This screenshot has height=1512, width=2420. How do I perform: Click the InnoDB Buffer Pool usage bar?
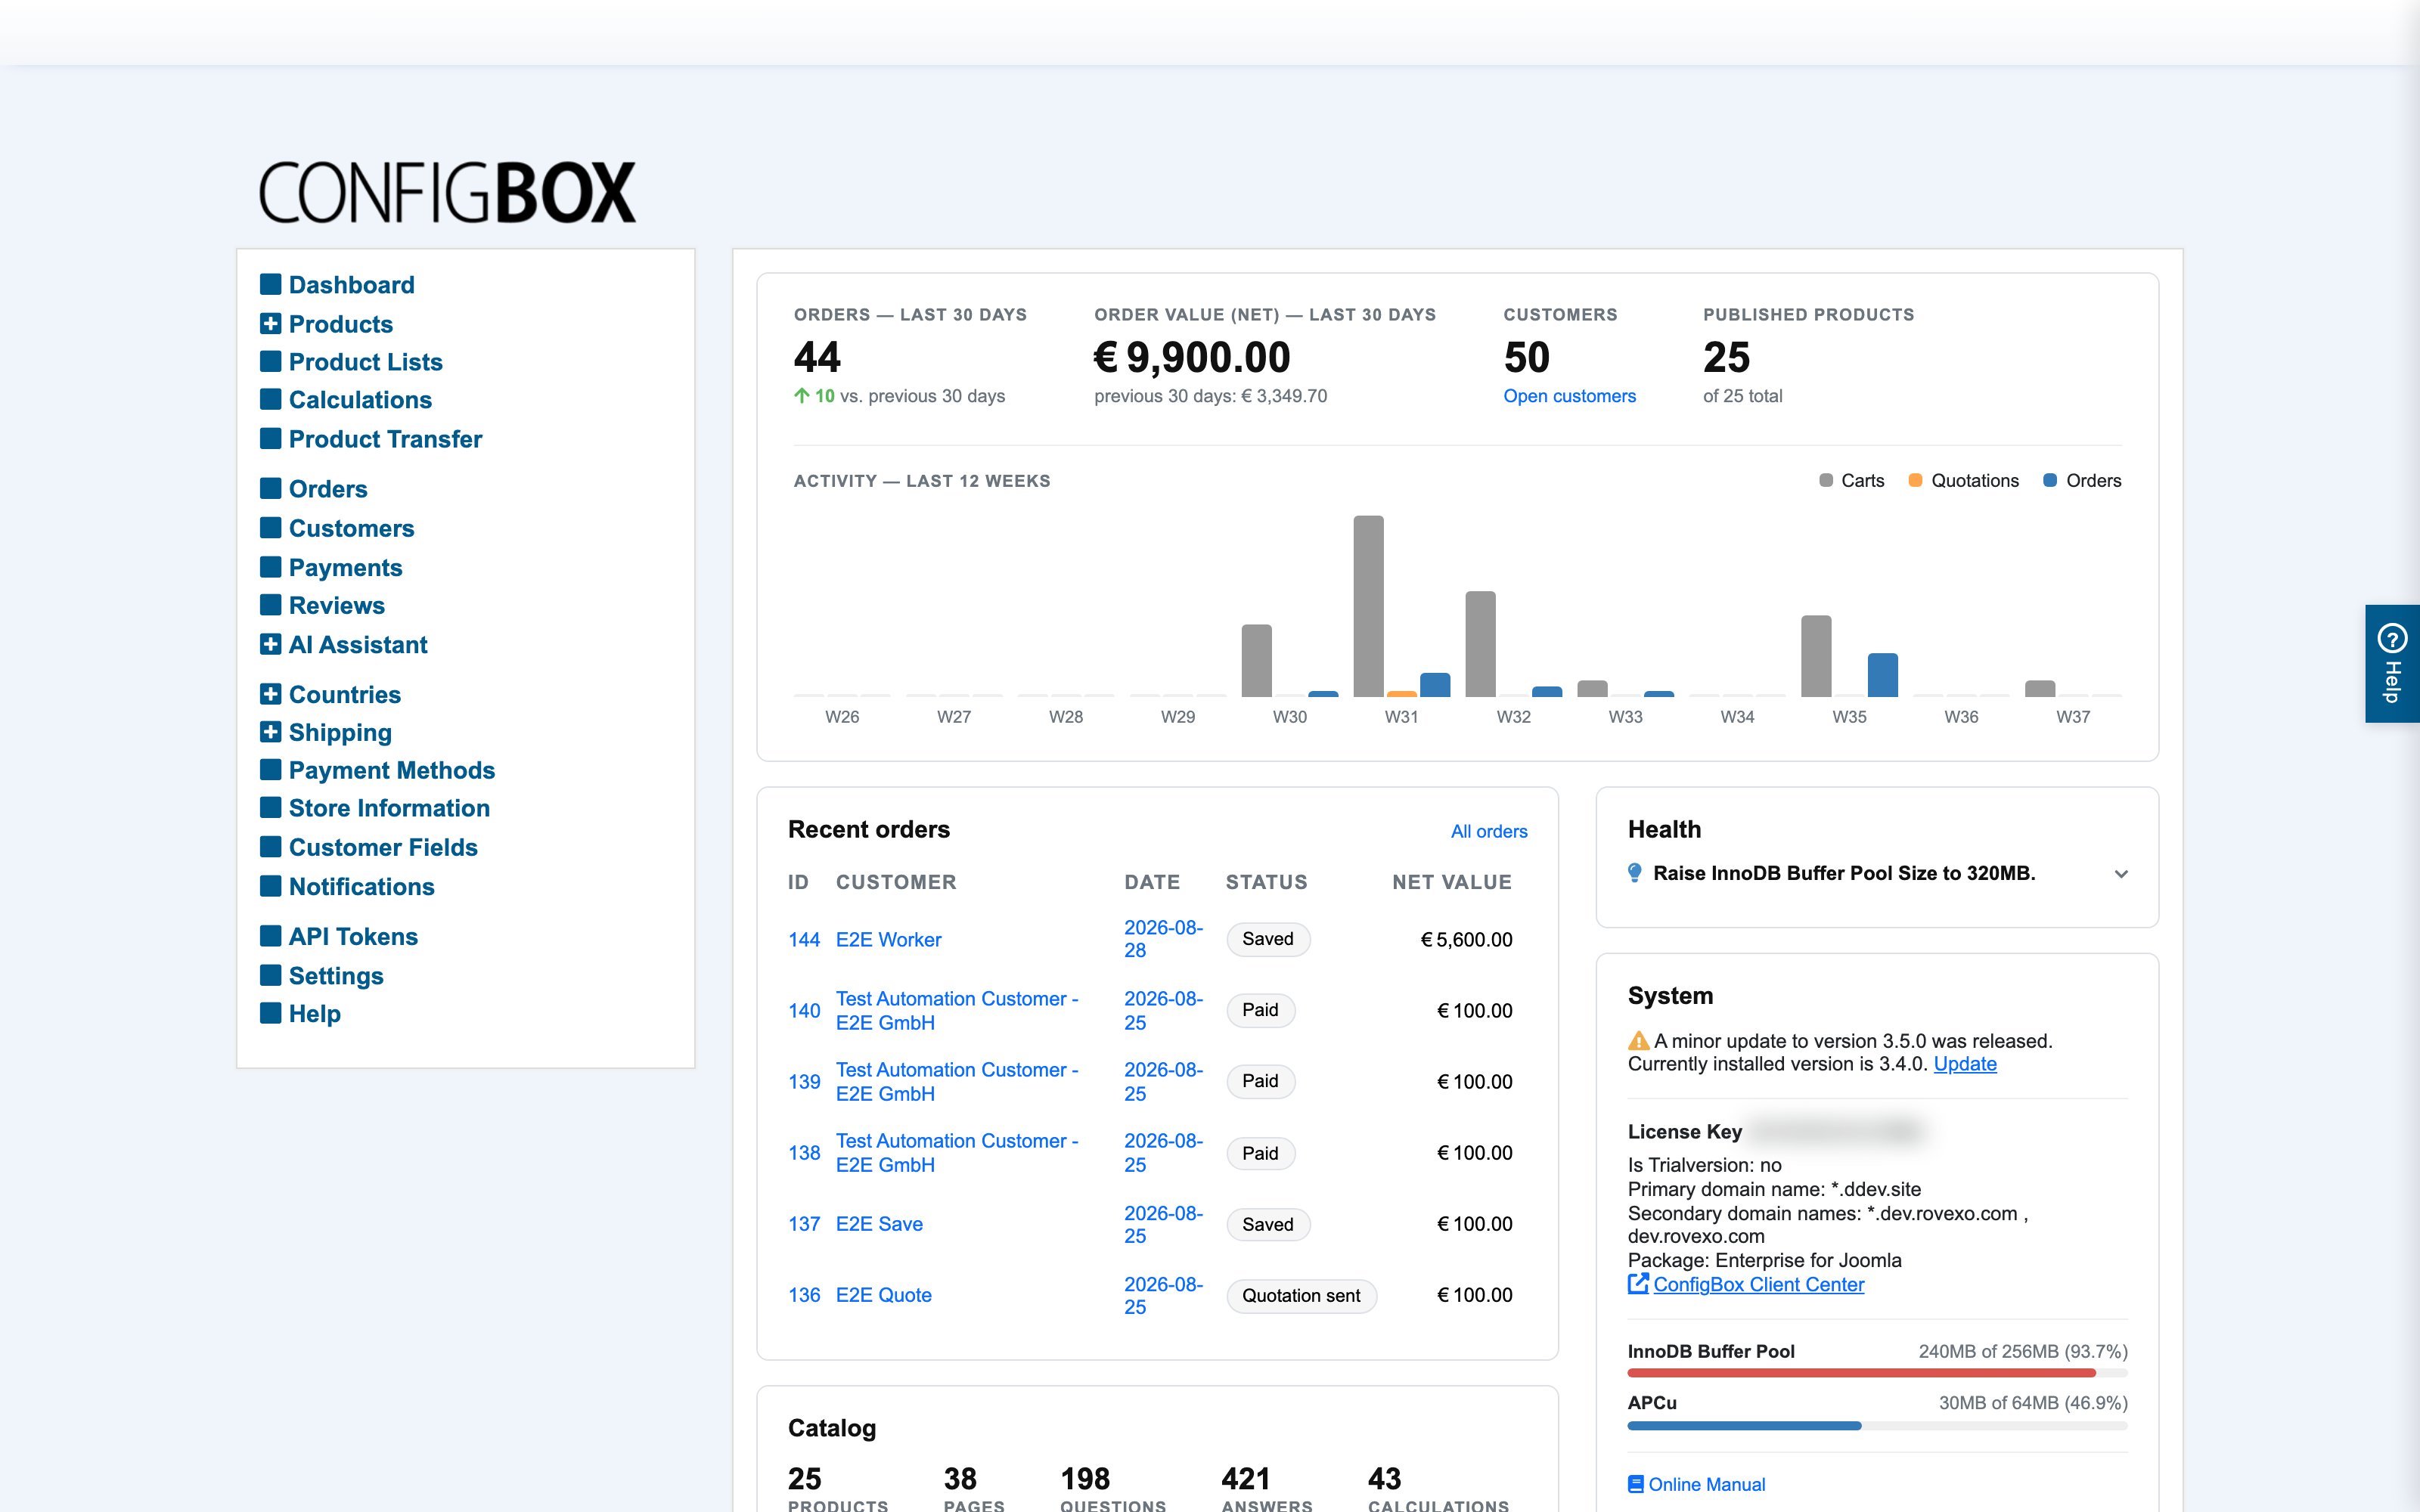pos(1877,1373)
